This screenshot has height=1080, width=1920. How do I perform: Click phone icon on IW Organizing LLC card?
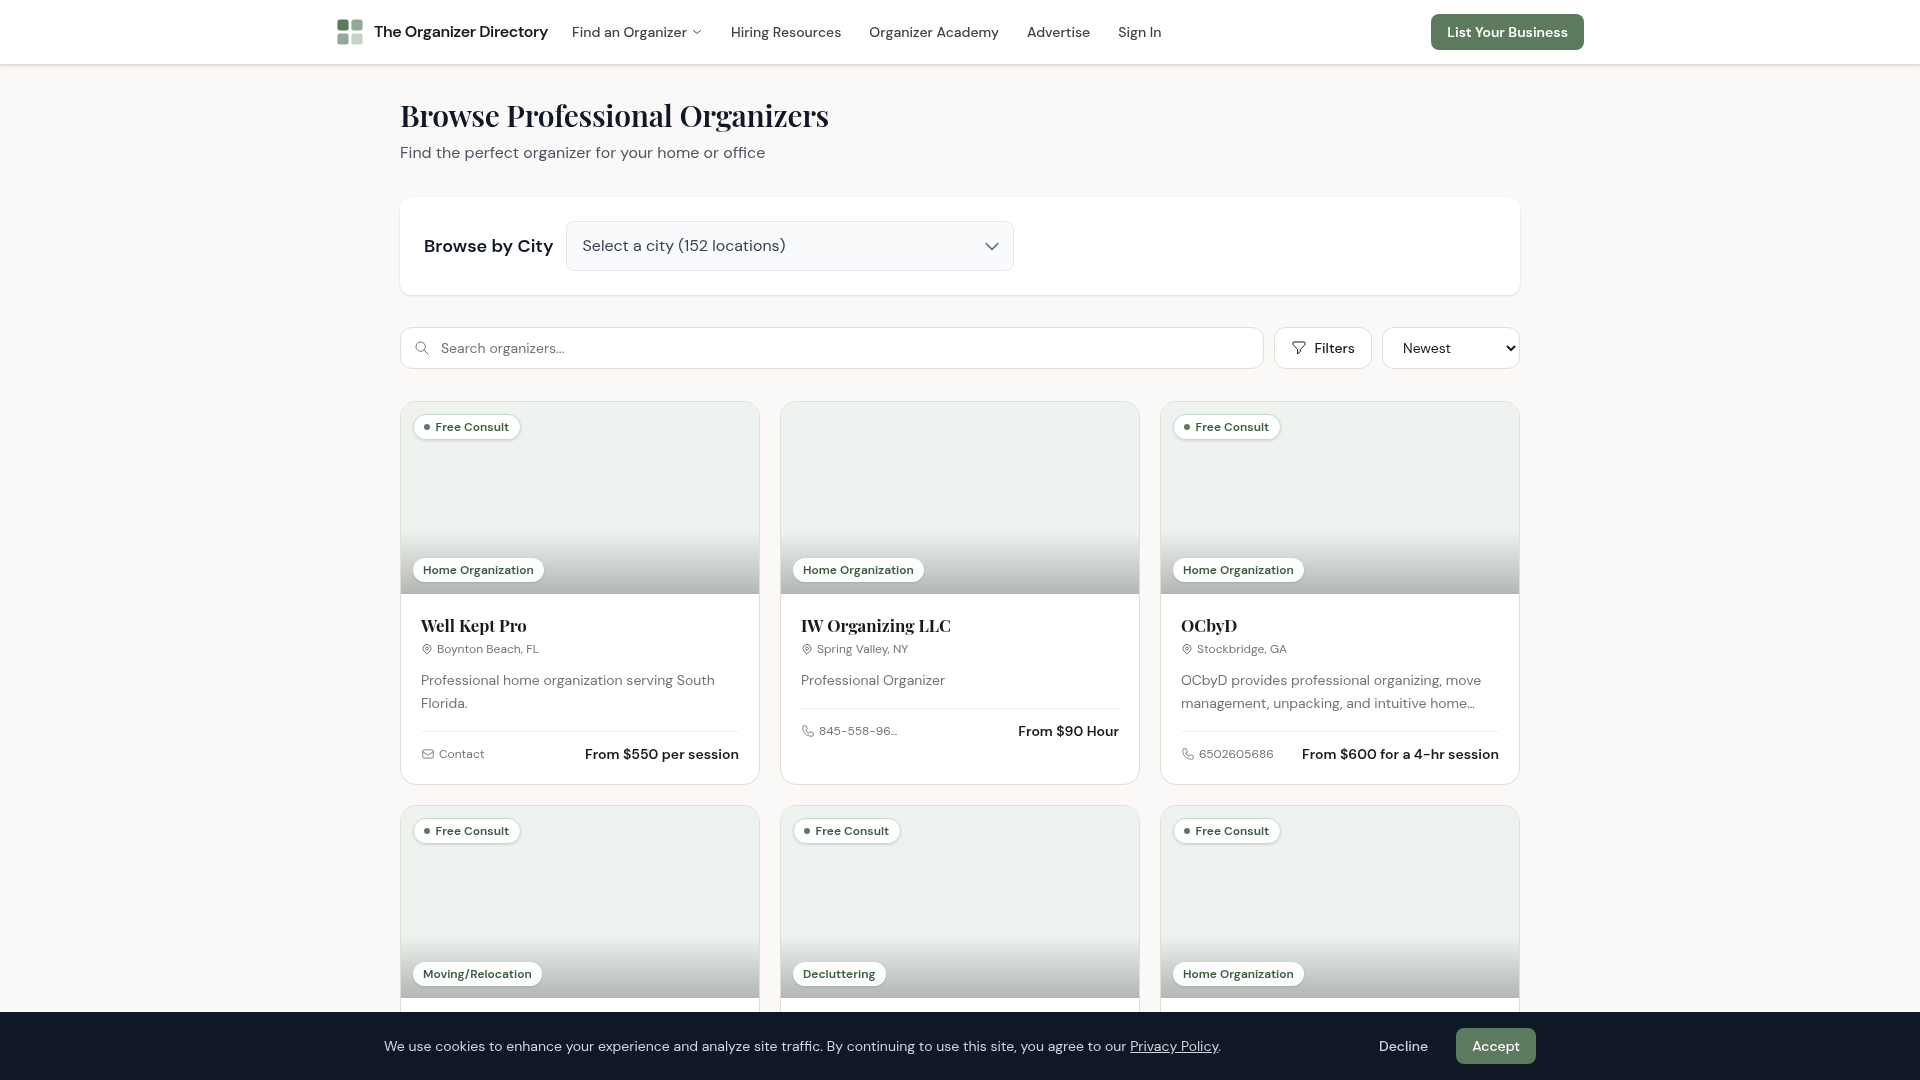coord(808,731)
